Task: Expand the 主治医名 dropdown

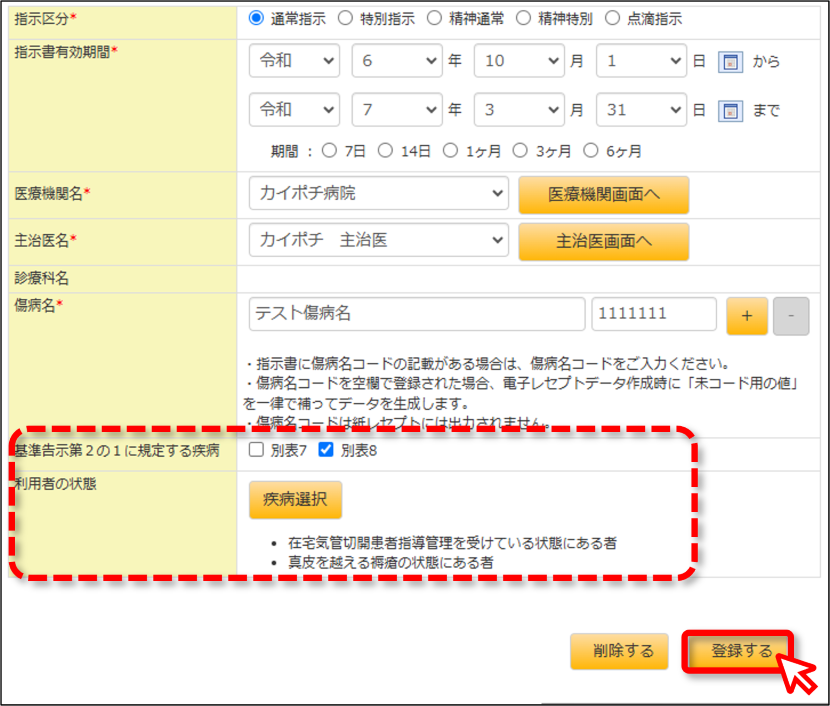Action: click(378, 240)
